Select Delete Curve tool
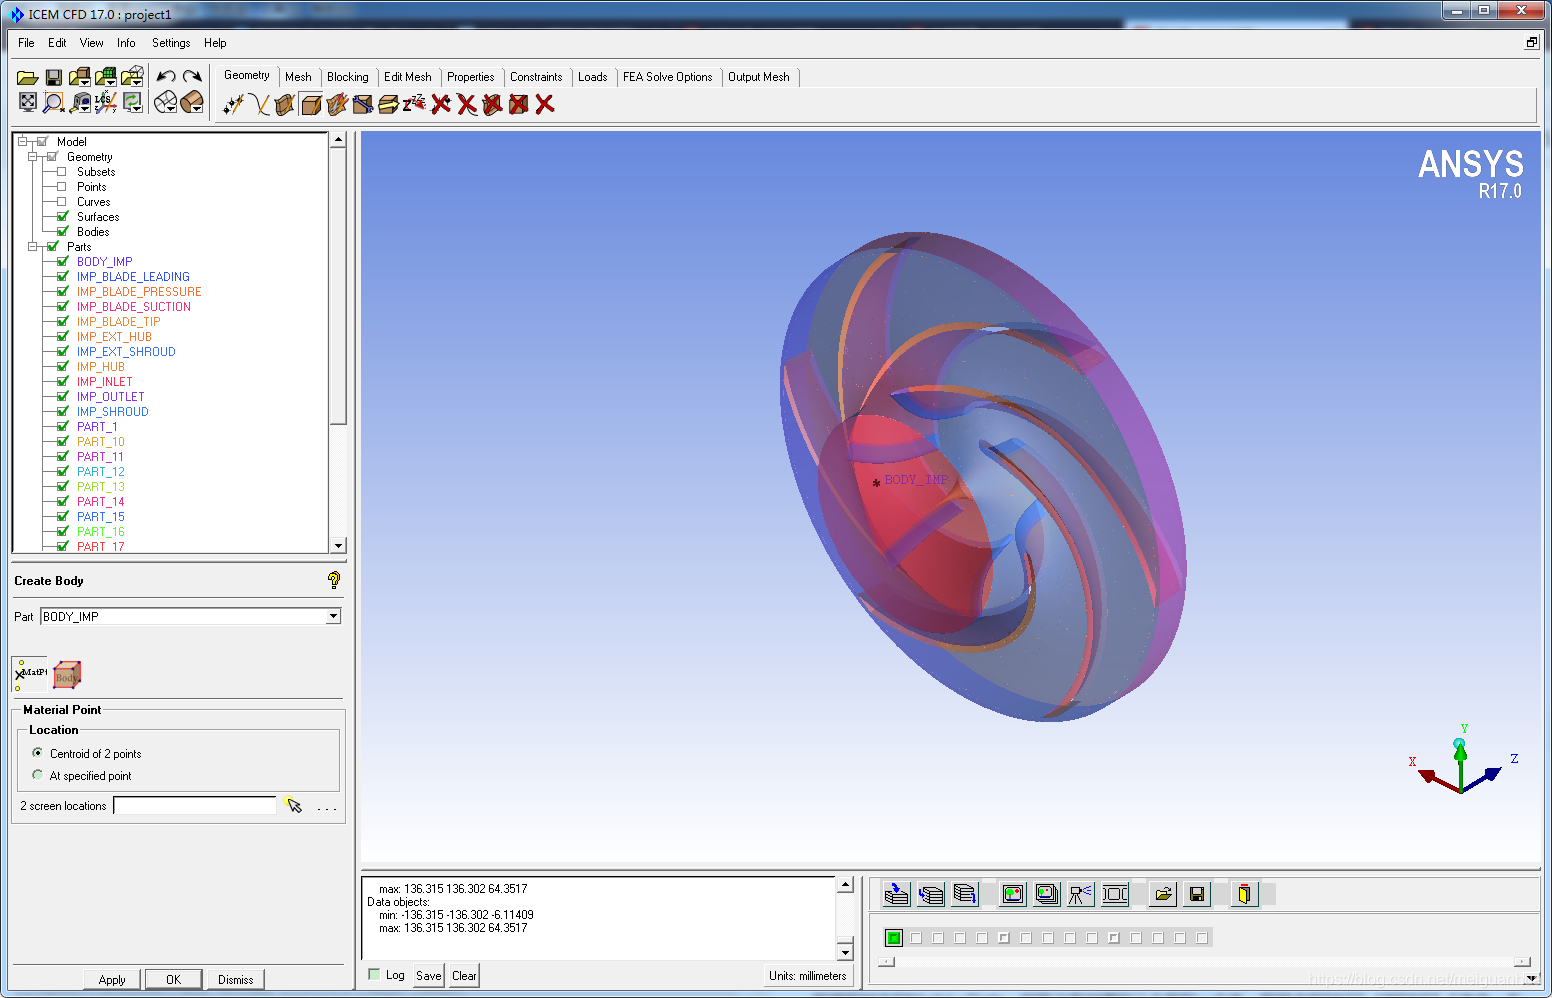This screenshot has height=998, width=1552. [467, 104]
